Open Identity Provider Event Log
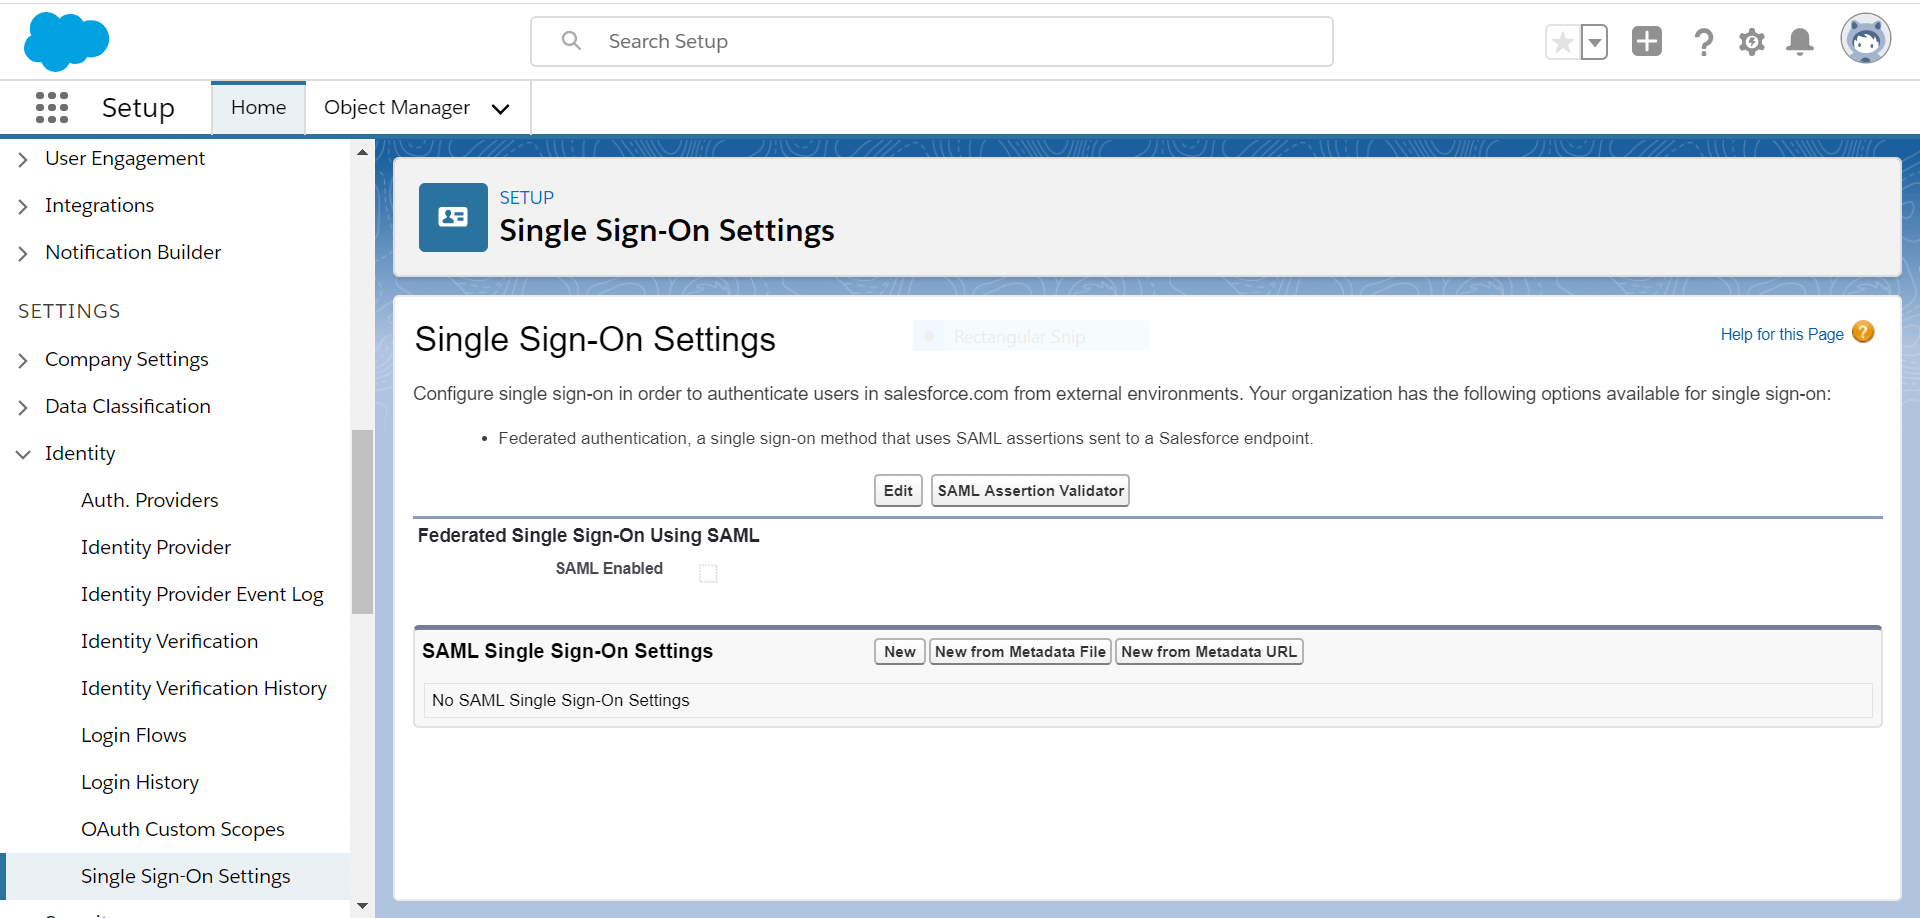 [202, 594]
